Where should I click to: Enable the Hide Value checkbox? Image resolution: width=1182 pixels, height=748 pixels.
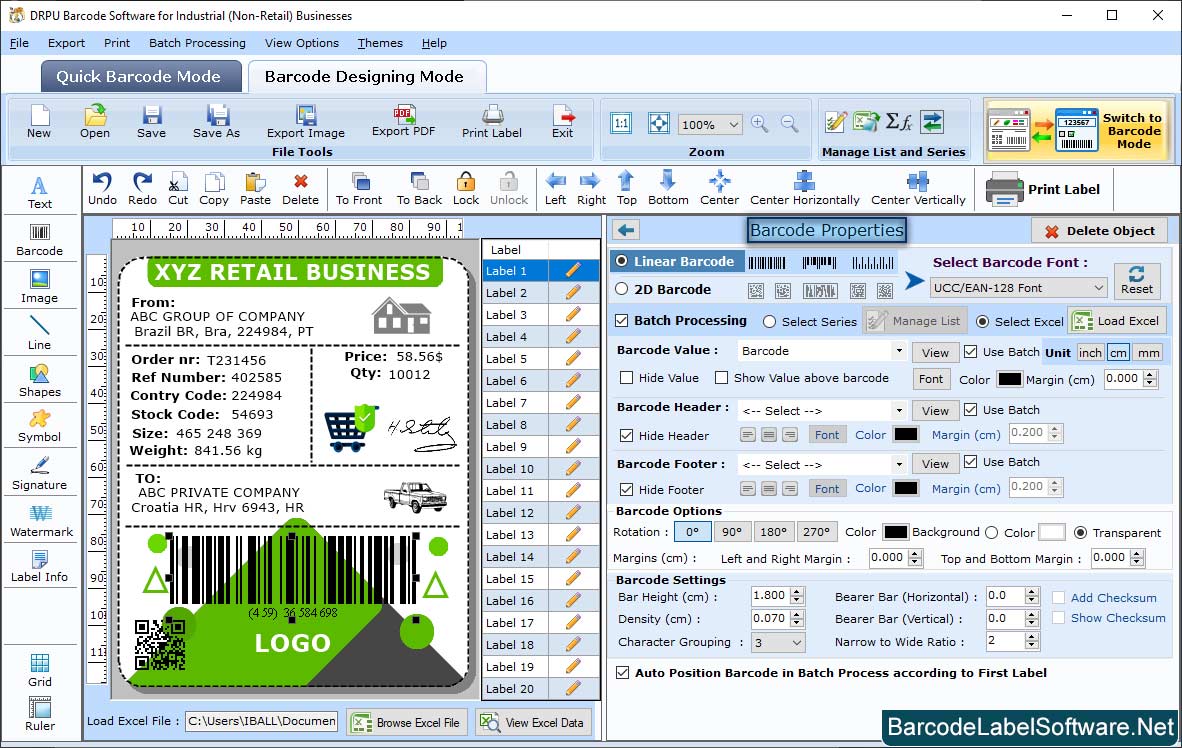coord(627,378)
